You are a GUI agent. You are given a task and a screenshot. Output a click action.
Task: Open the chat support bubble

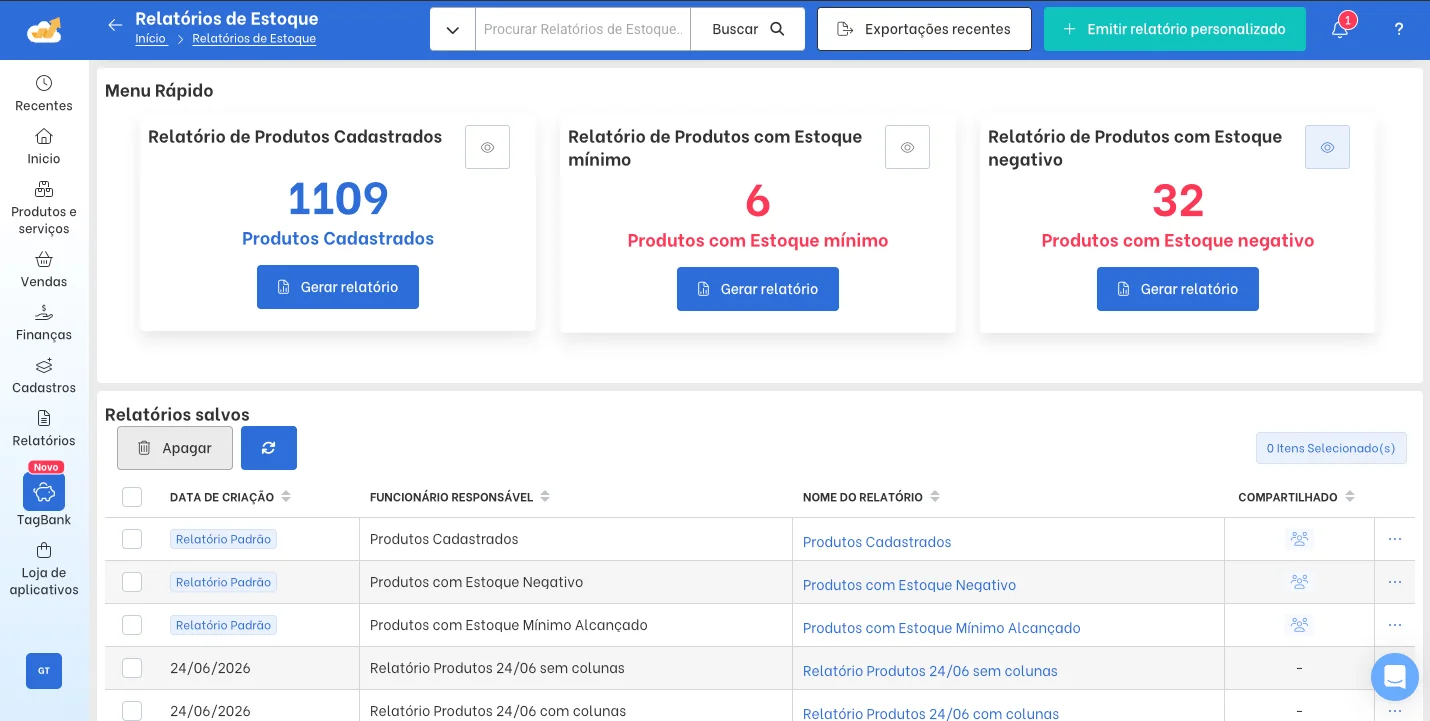tap(1395, 677)
